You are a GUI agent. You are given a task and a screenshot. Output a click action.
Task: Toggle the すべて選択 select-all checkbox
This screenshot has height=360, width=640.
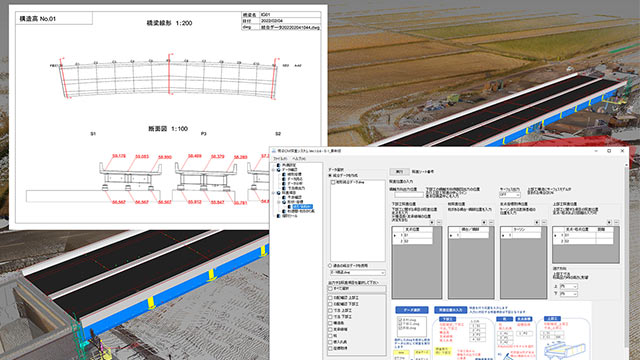331,289
